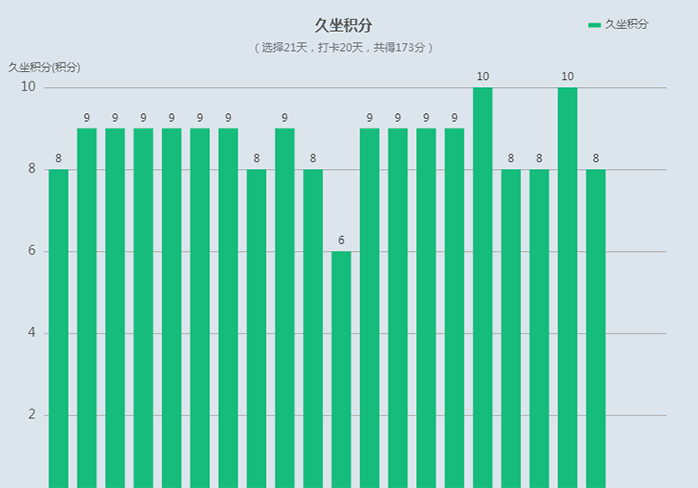
Task: Click the chart title 久坐积分
Action: pos(343,25)
